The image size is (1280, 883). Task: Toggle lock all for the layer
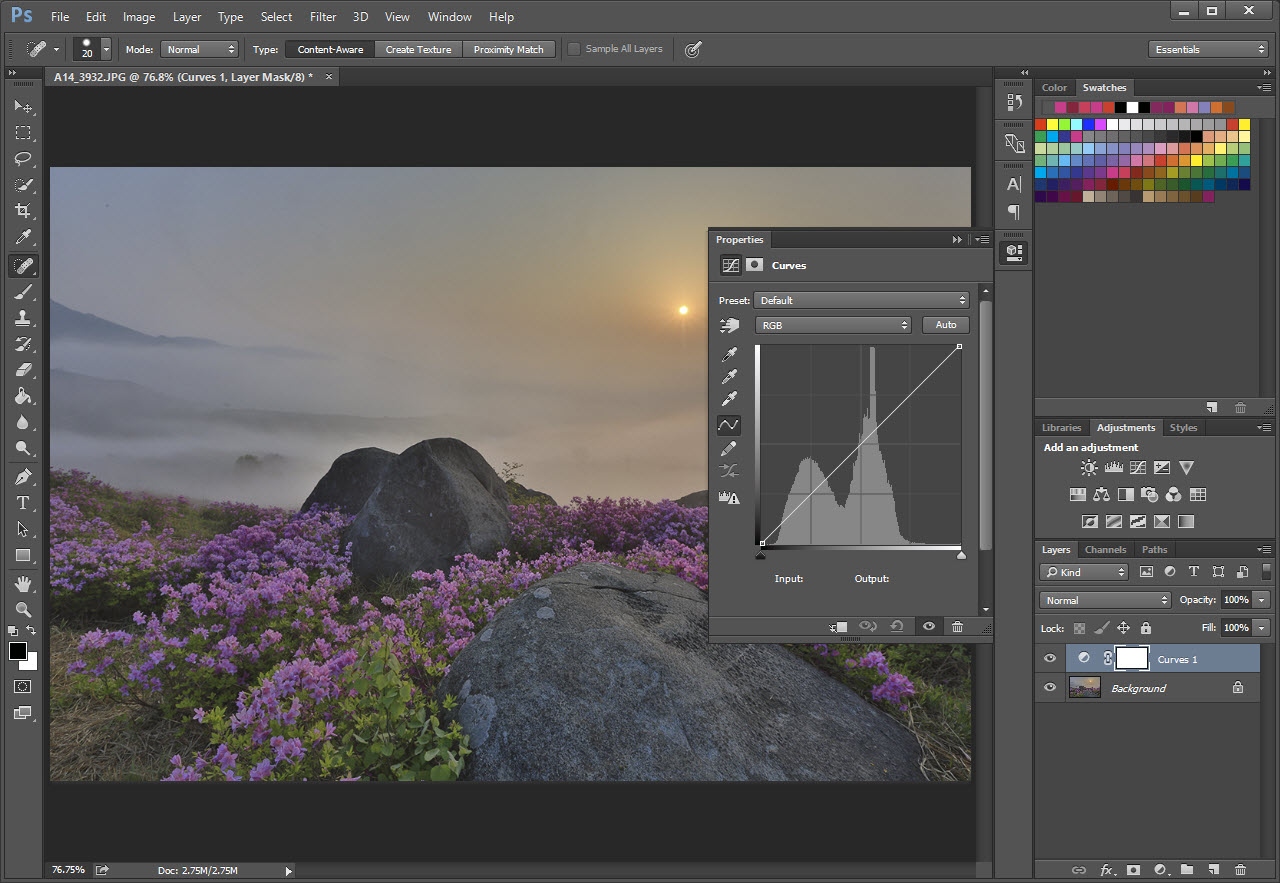[1145, 628]
